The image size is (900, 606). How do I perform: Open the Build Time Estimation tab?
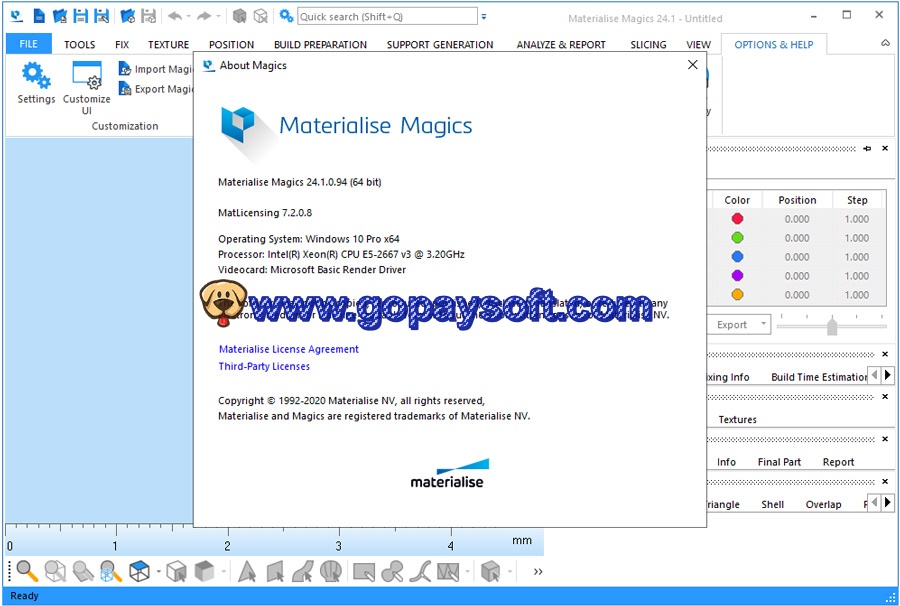pyautogui.click(x=818, y=377)
